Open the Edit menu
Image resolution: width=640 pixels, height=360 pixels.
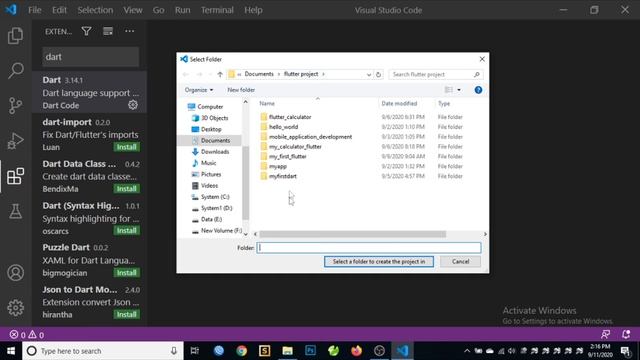(x=59, y=10)
